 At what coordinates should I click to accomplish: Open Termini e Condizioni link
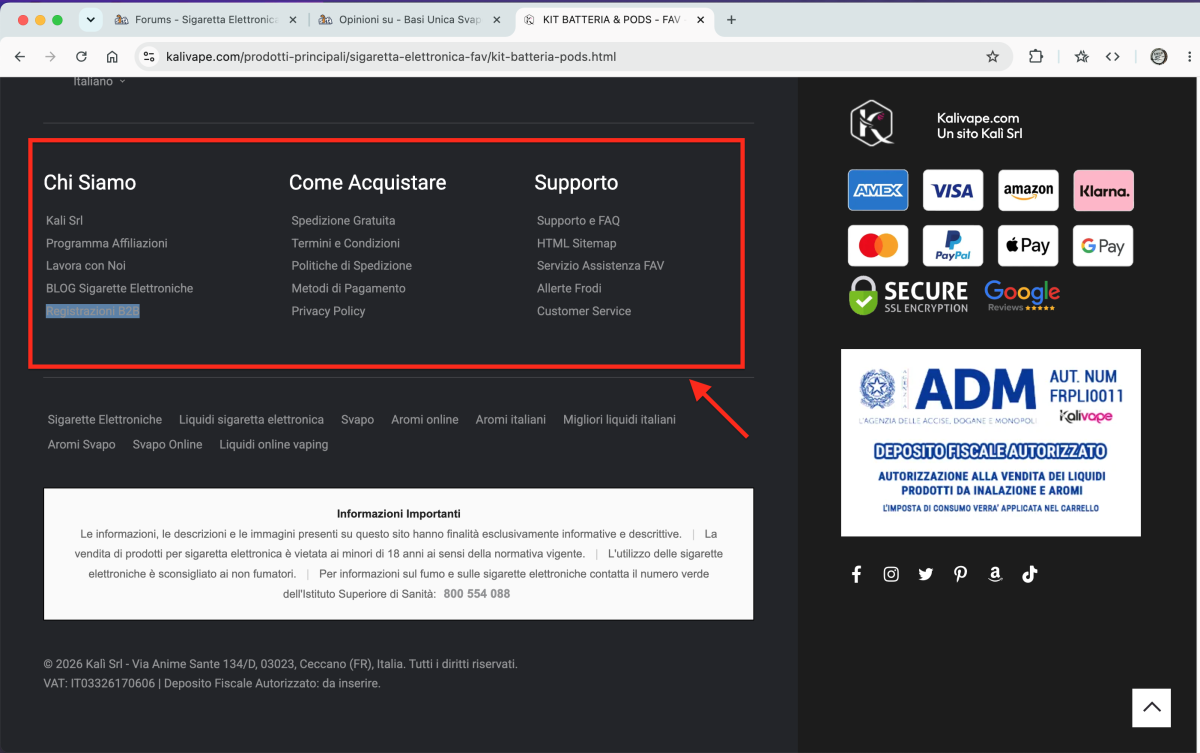click(345, 243)
